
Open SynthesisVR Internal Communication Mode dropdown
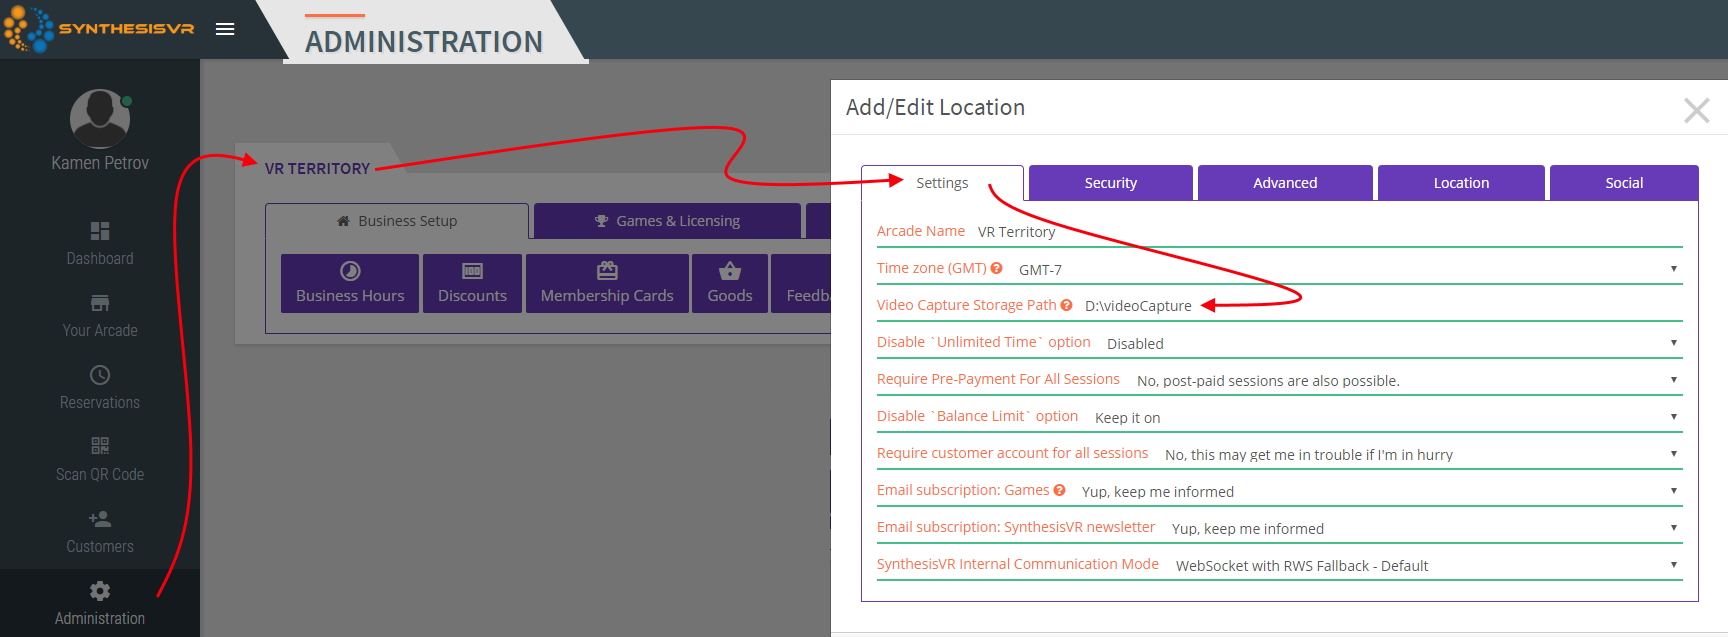(x=1425, y=565)
